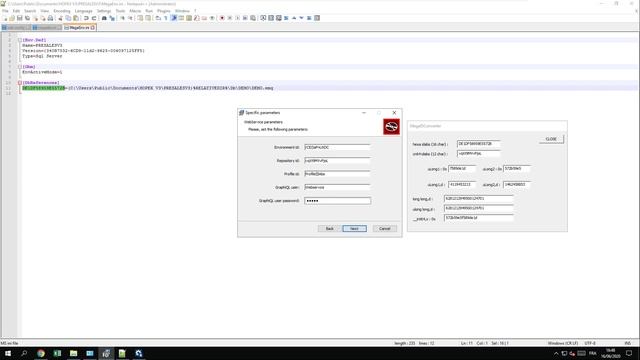Click the red logo in Specific parameters dialog
This screenshot has width=640, height=360.
click(391, 127)
